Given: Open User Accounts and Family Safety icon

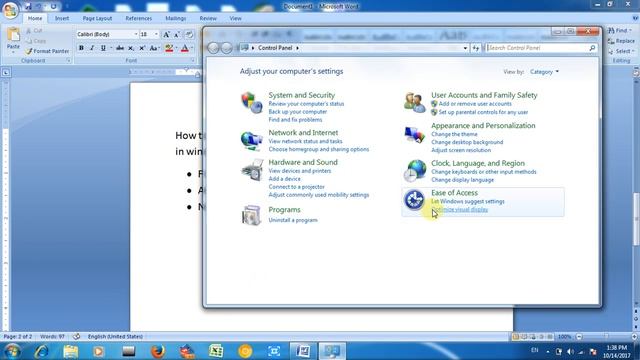Looking at the screenshot, I should 415,102.
